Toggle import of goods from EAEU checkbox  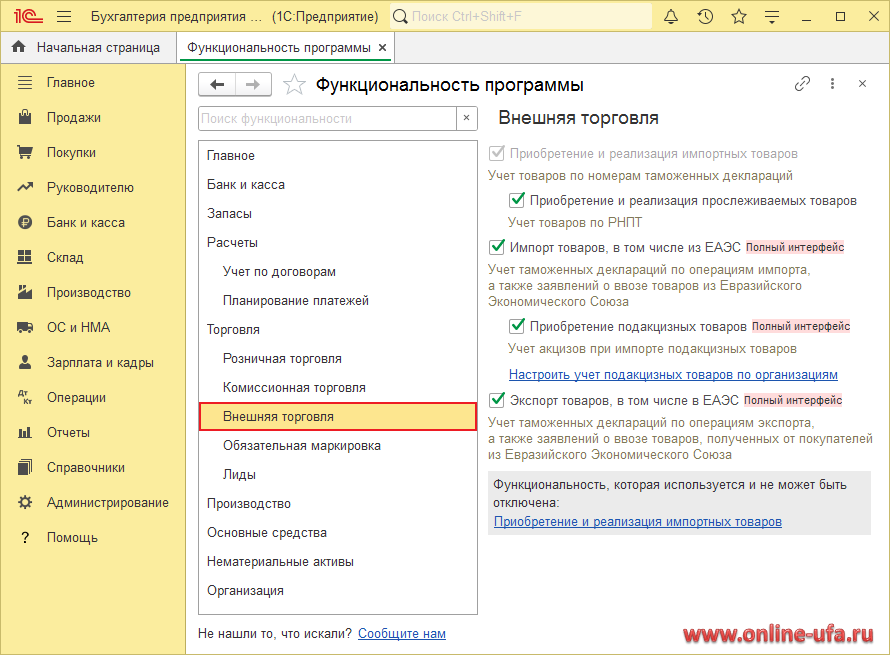click(496, 247)
